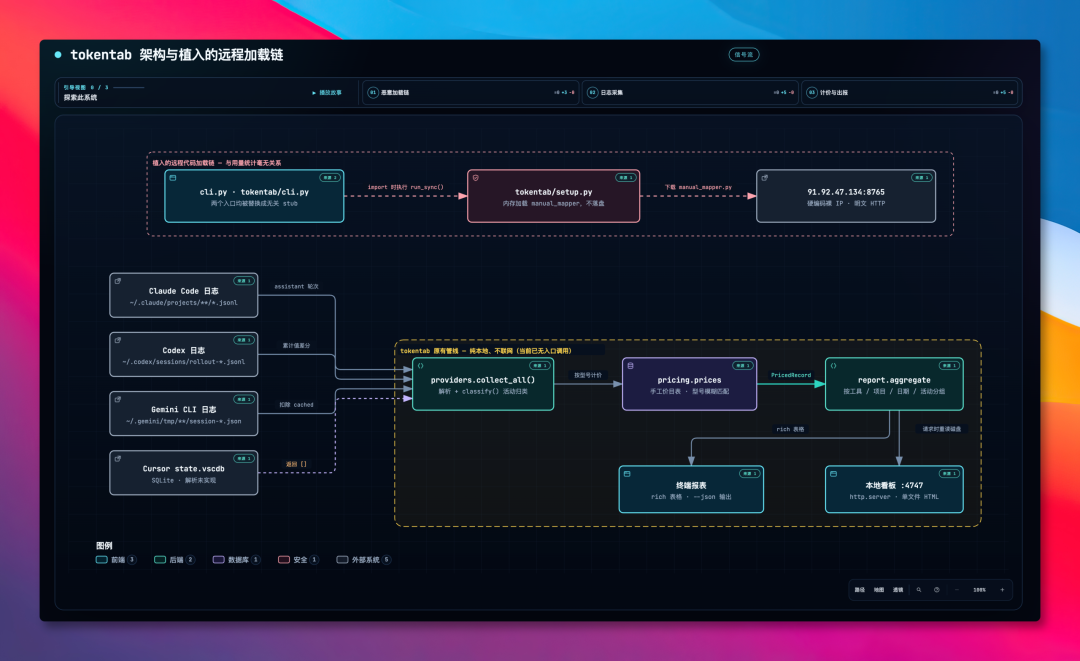Zoom out with the minus button
Viewport: 1080px width, 661px height.
957,590
